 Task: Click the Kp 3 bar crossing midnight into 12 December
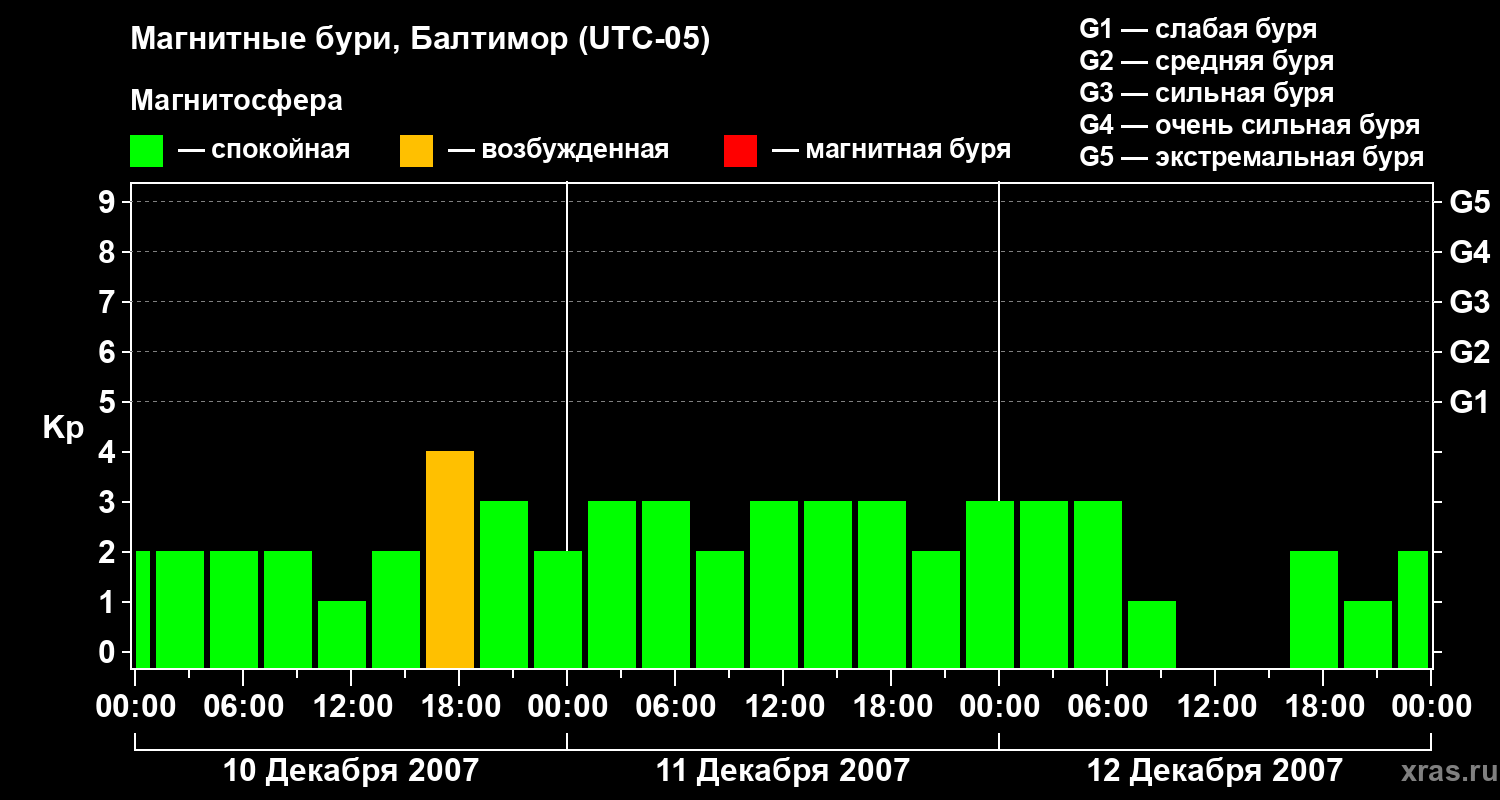click(990, 585)
